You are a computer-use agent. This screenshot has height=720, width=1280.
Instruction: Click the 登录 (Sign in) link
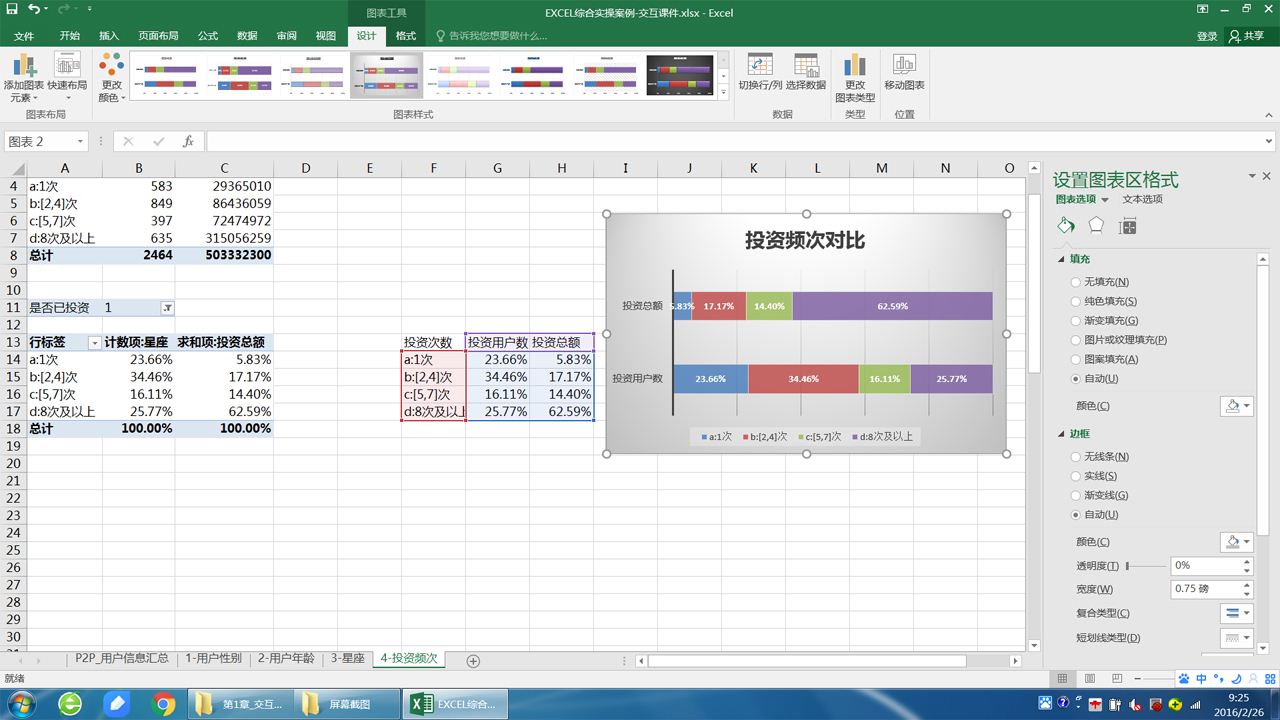pyautogui.click(x=1207, y=36)
